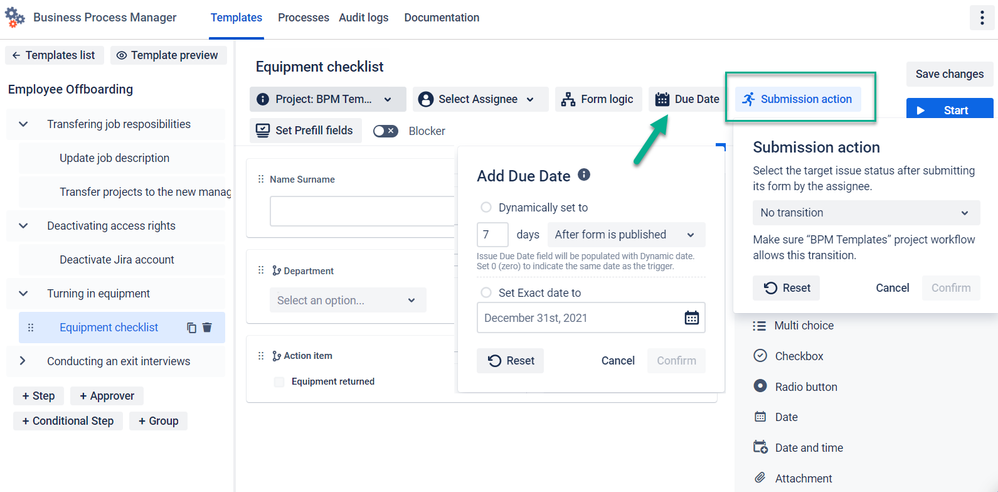This screenshot has width=998, height=492.
Task: Click Save changes button
Action: [x=950, y=74]
